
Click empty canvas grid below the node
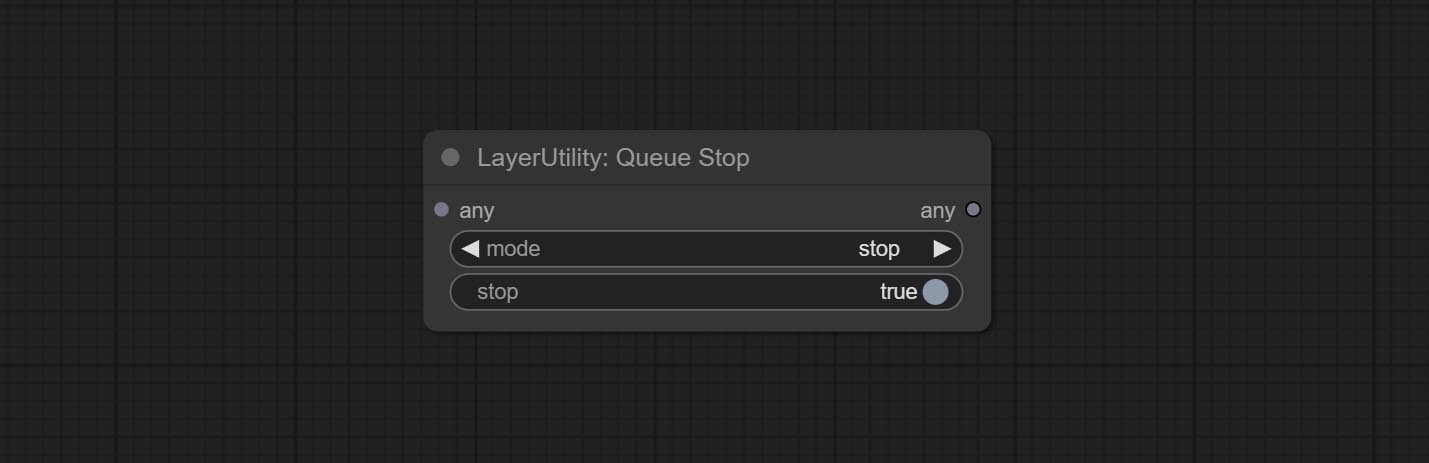pos(706,400)
